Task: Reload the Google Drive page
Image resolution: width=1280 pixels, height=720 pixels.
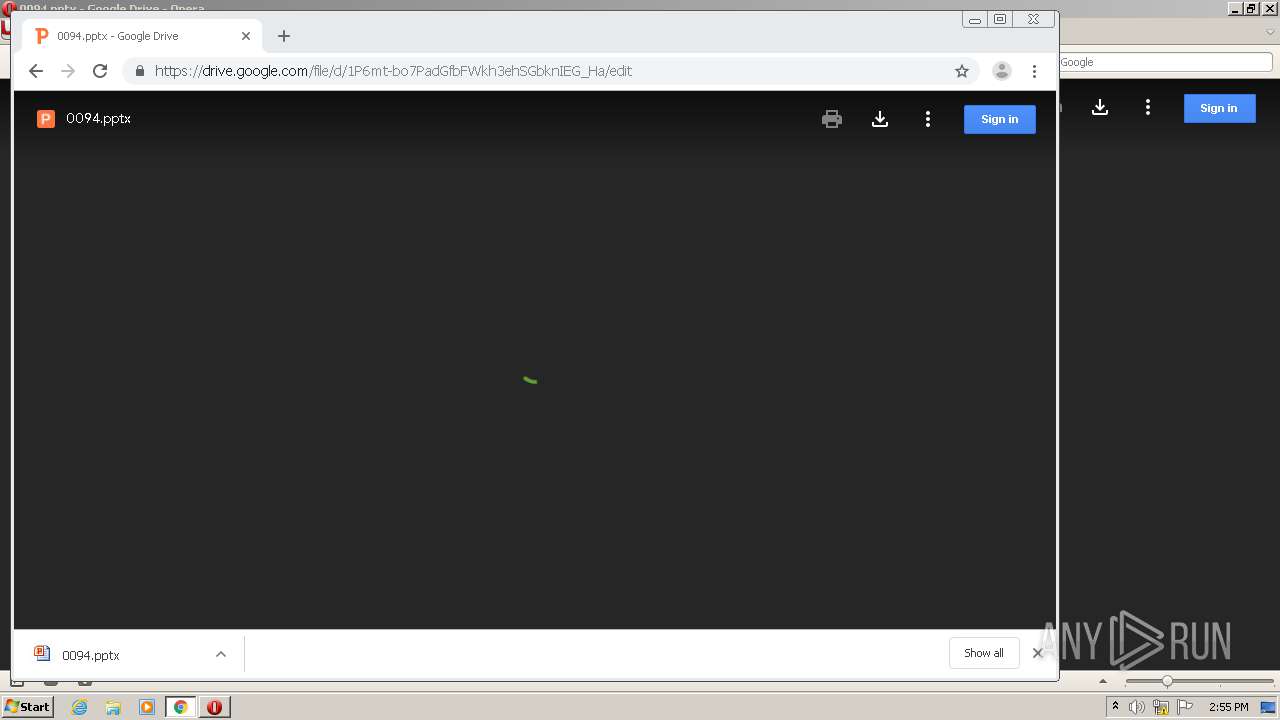Action: [x=100, y=71]
